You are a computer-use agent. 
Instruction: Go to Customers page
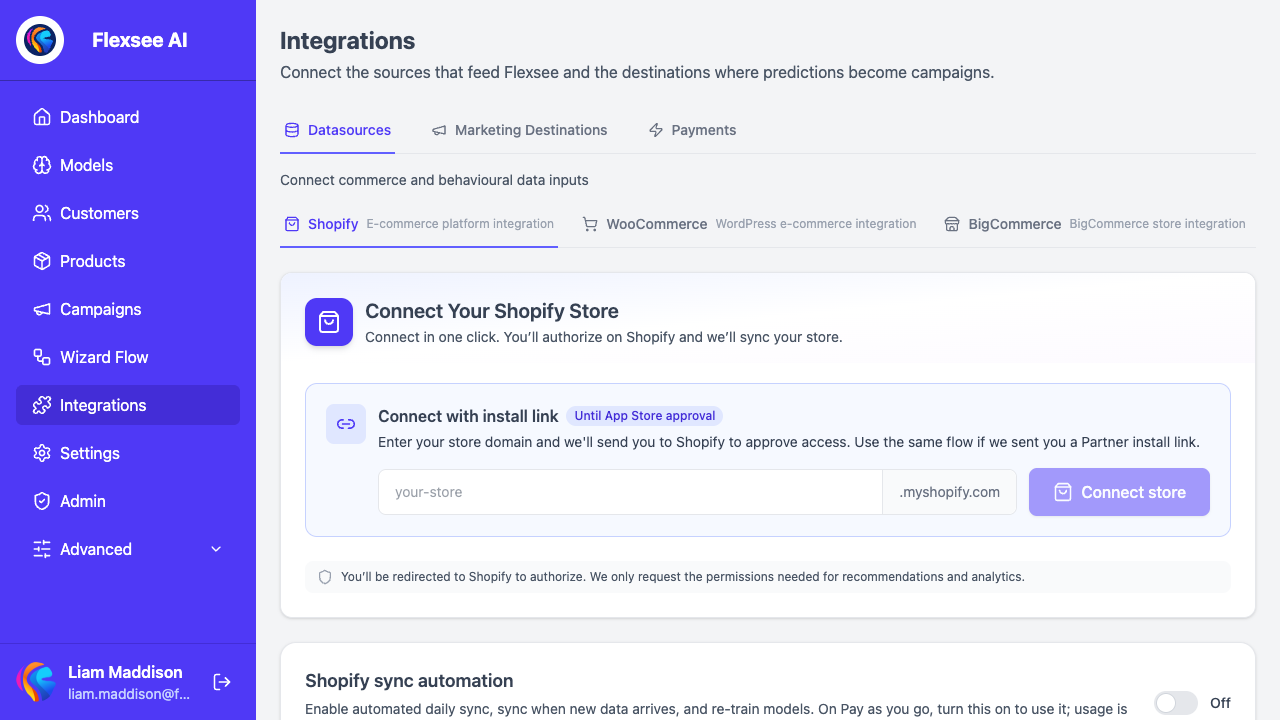[x=128, y=213]
